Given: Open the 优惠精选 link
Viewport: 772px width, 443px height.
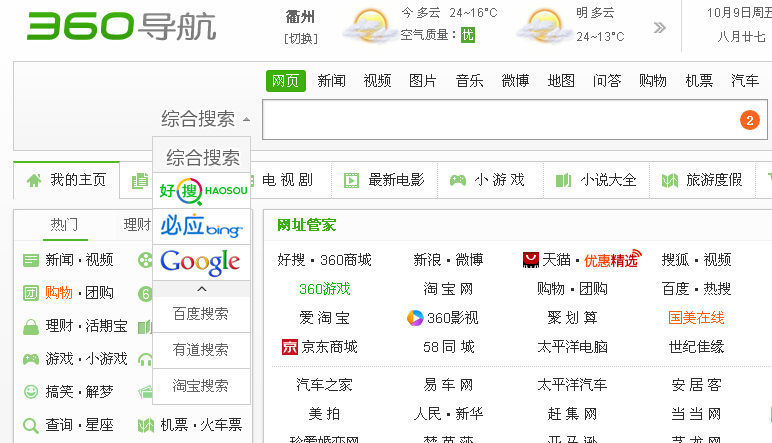Looking at the screenshot, I should [x=613, y=259].
